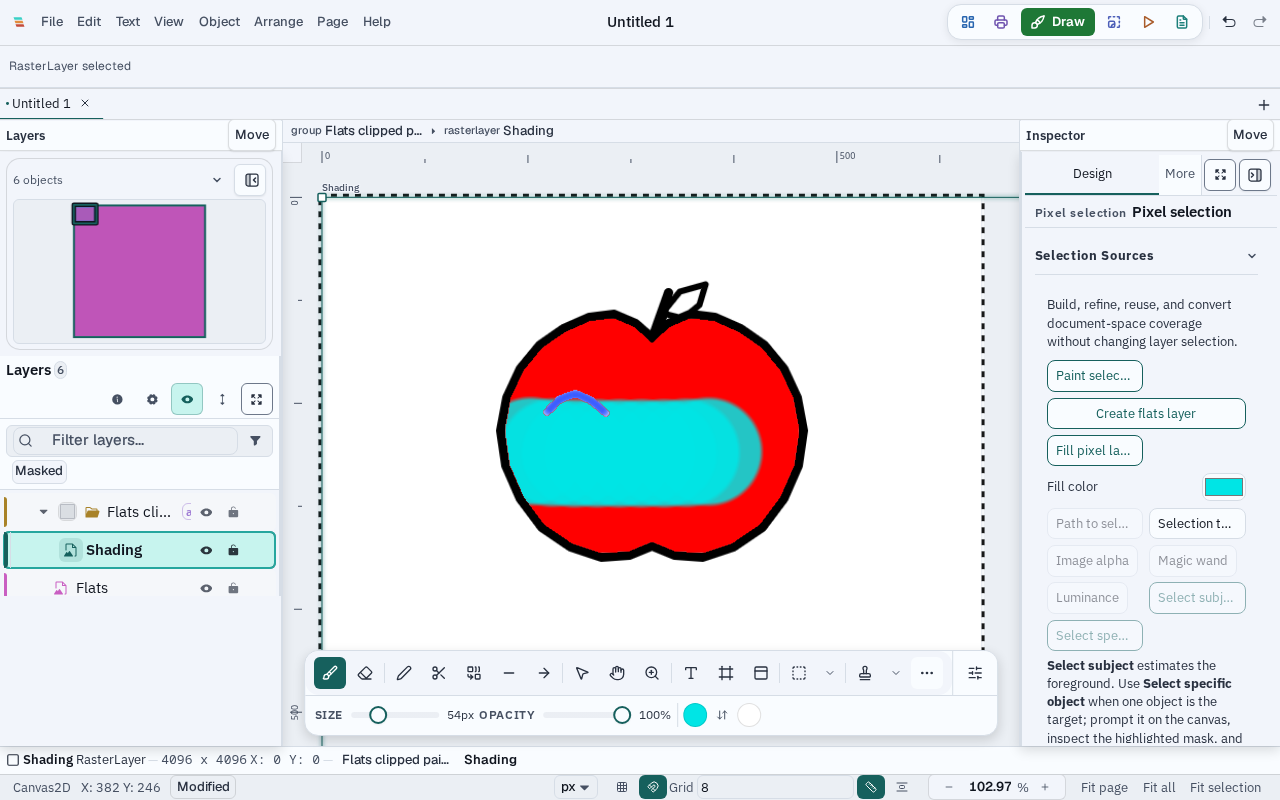
Task: Adjust the brush Size slider handle
Action: (x=378, y=715)
